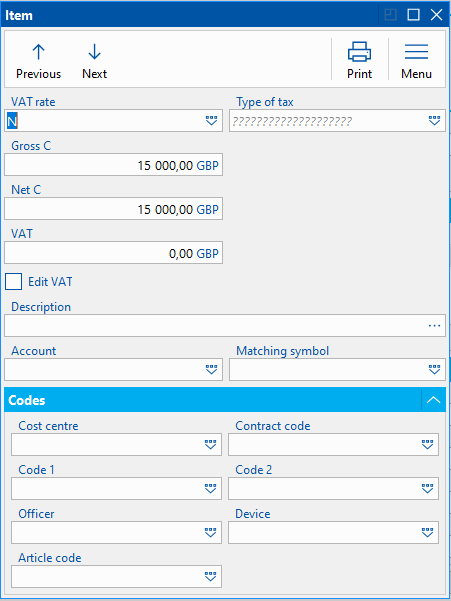
Task: Open the Description ellipsis button
Action: point(434,326)
